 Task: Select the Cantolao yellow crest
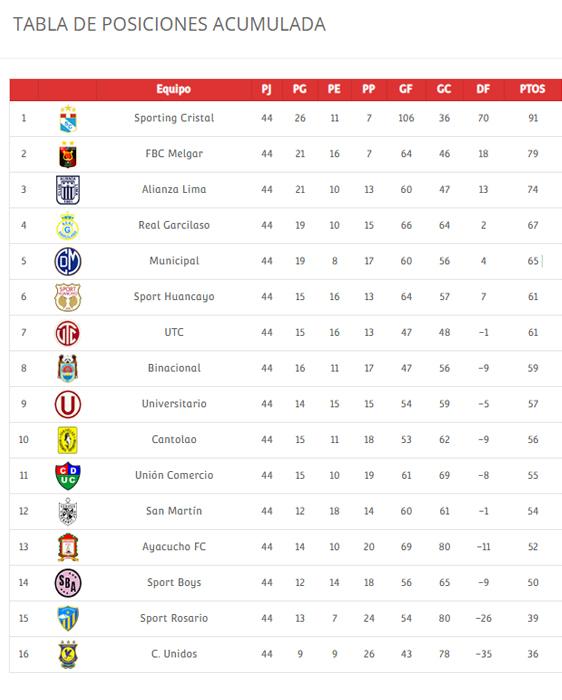click(68, 440)
